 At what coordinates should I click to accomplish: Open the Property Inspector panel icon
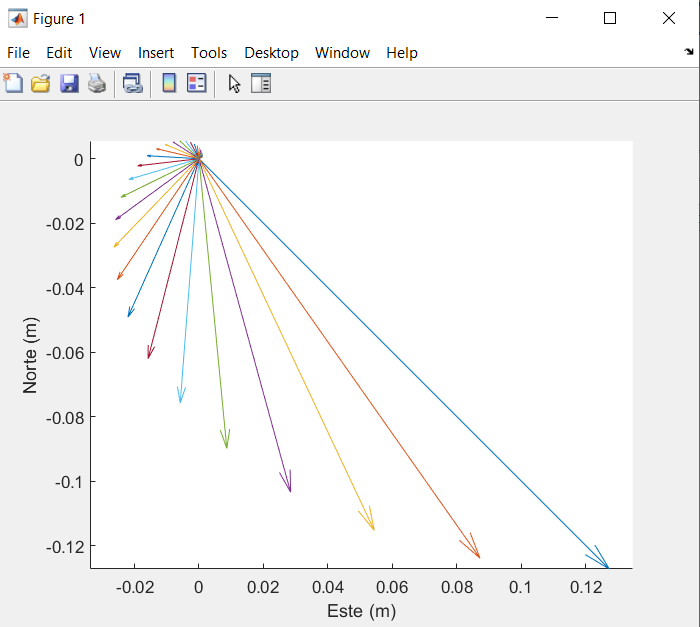(261, 84)
